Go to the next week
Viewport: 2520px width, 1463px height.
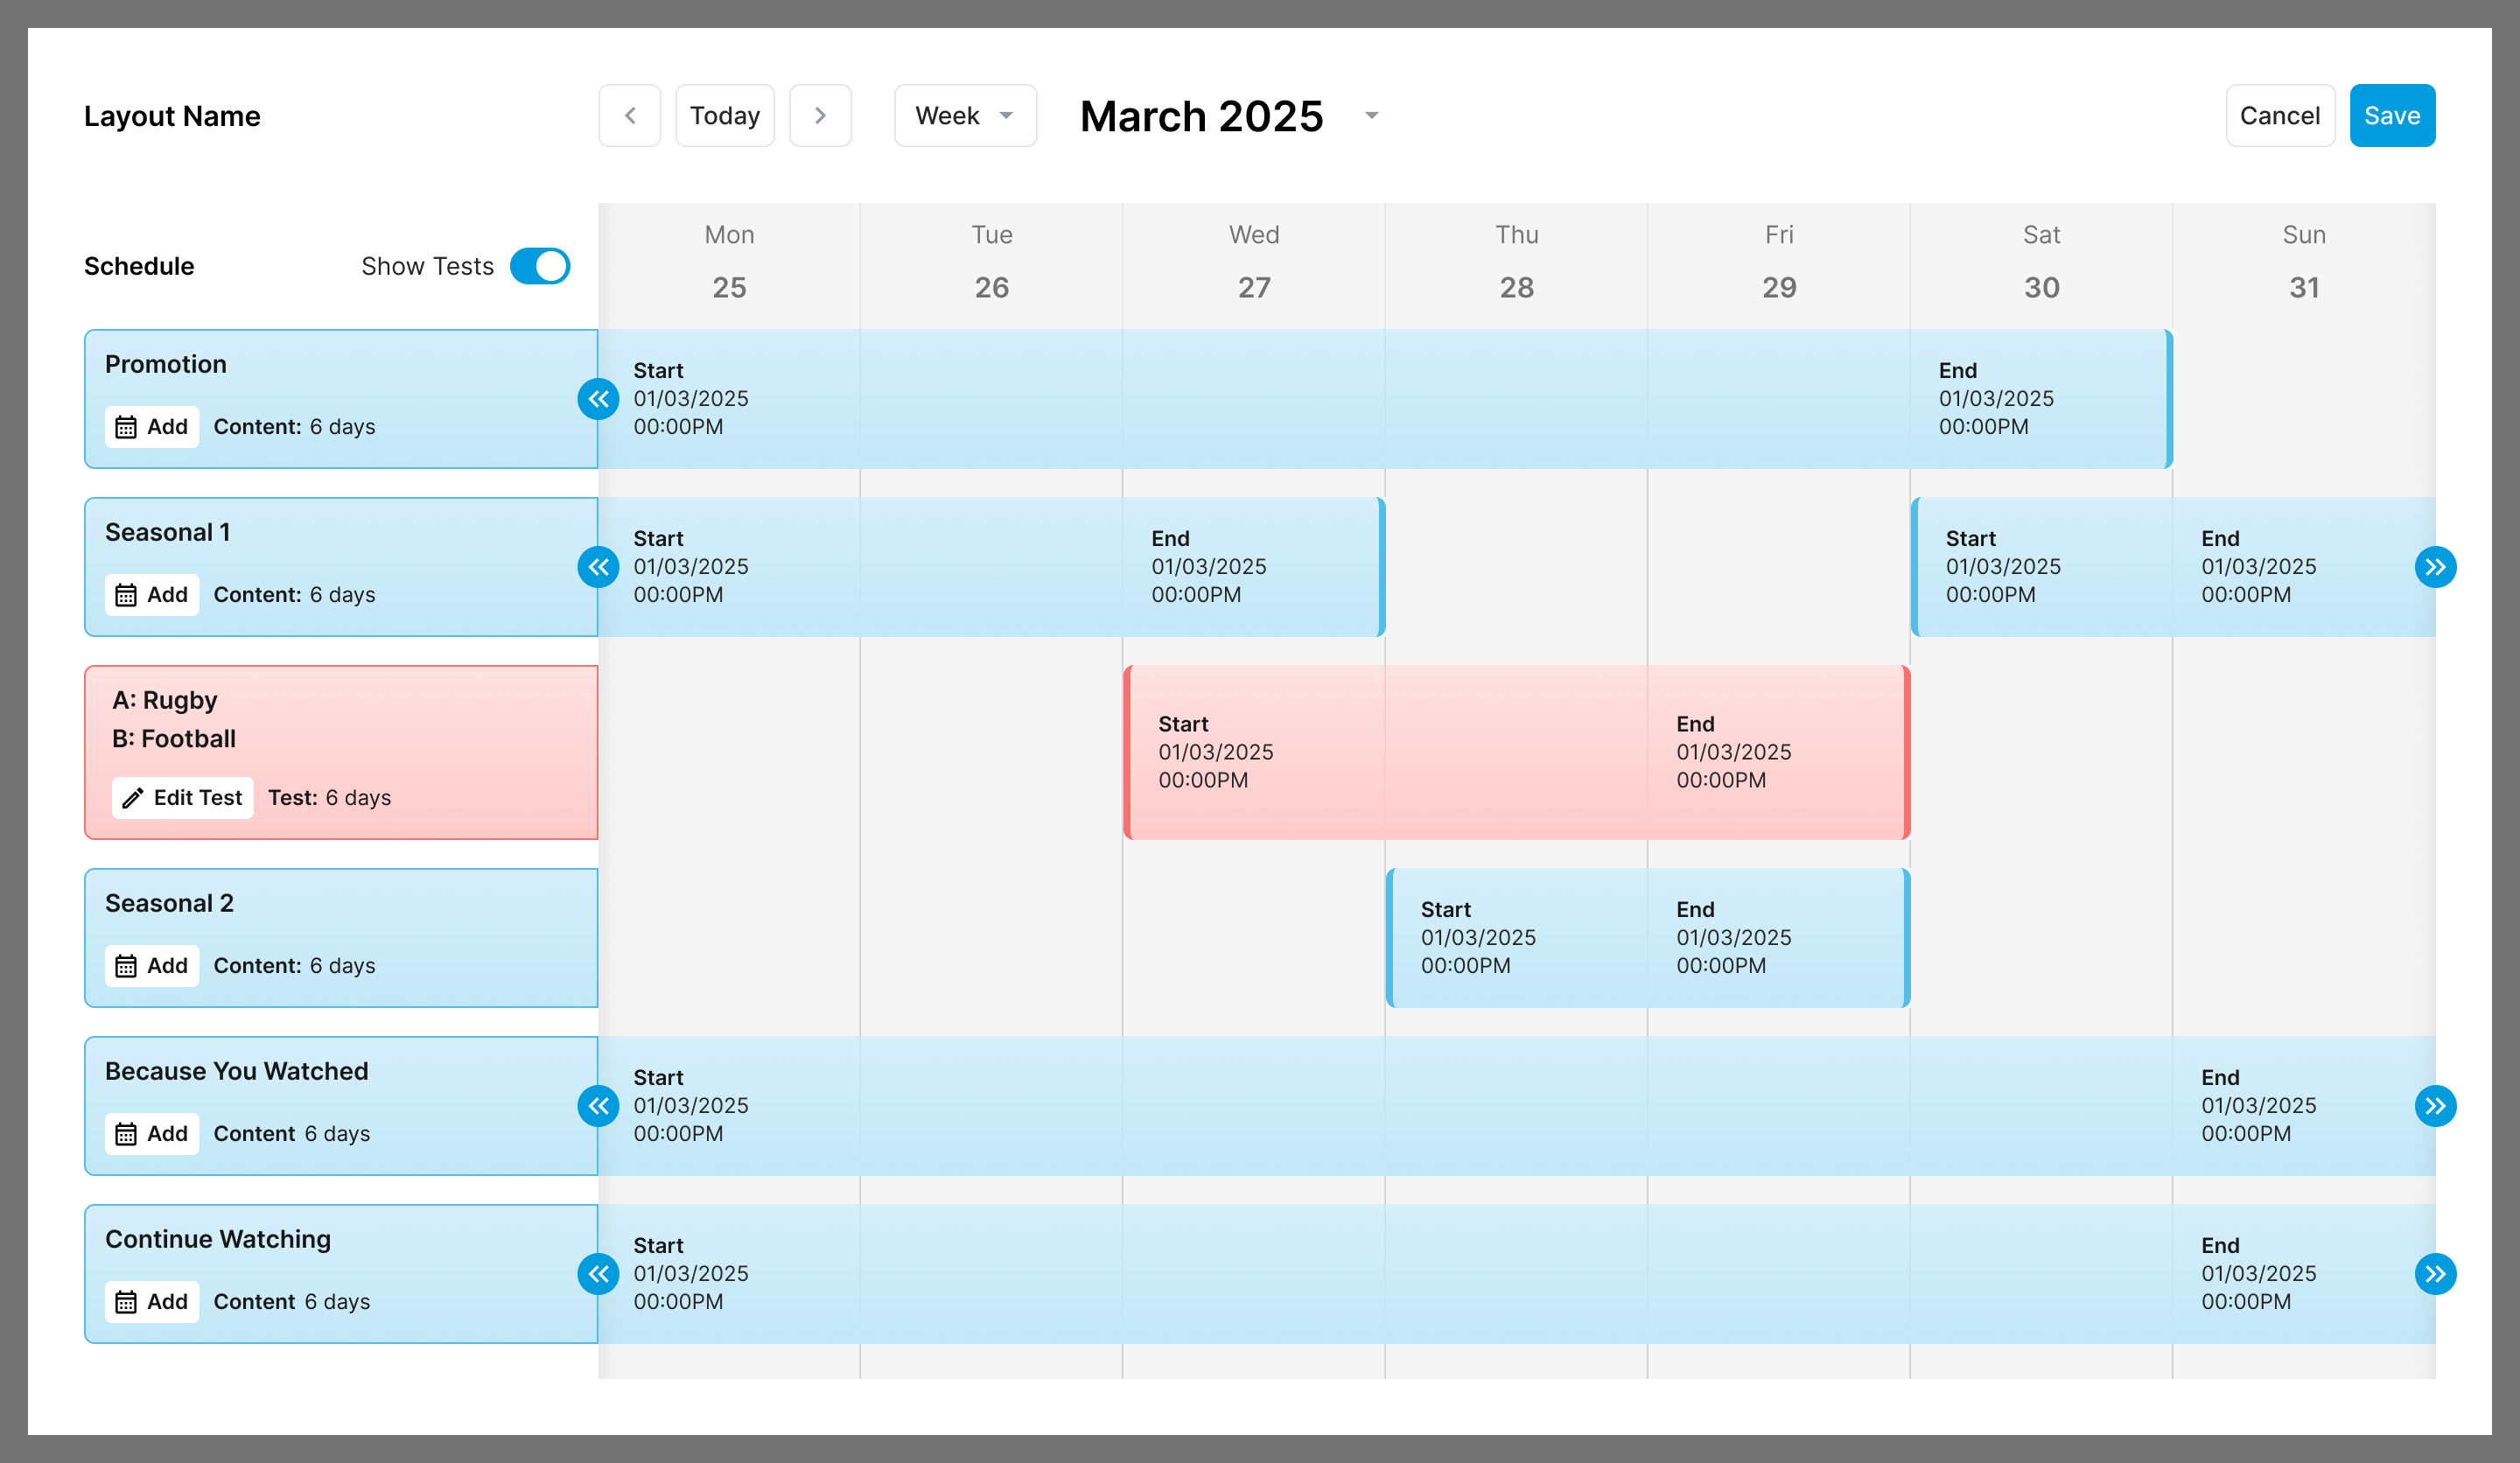click(820, 116)
